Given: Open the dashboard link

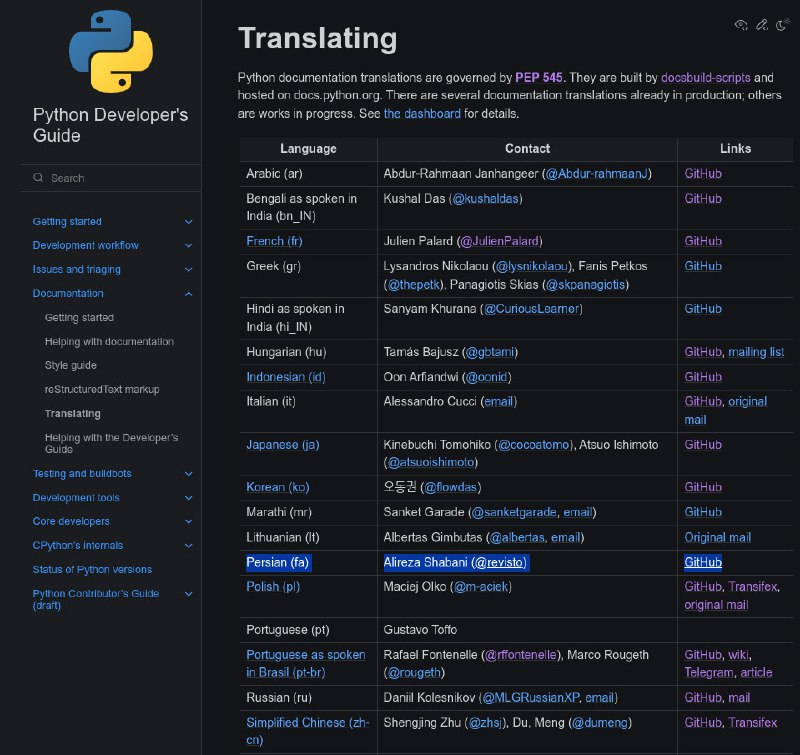Looking at the screenshot, I should [422, 113].
